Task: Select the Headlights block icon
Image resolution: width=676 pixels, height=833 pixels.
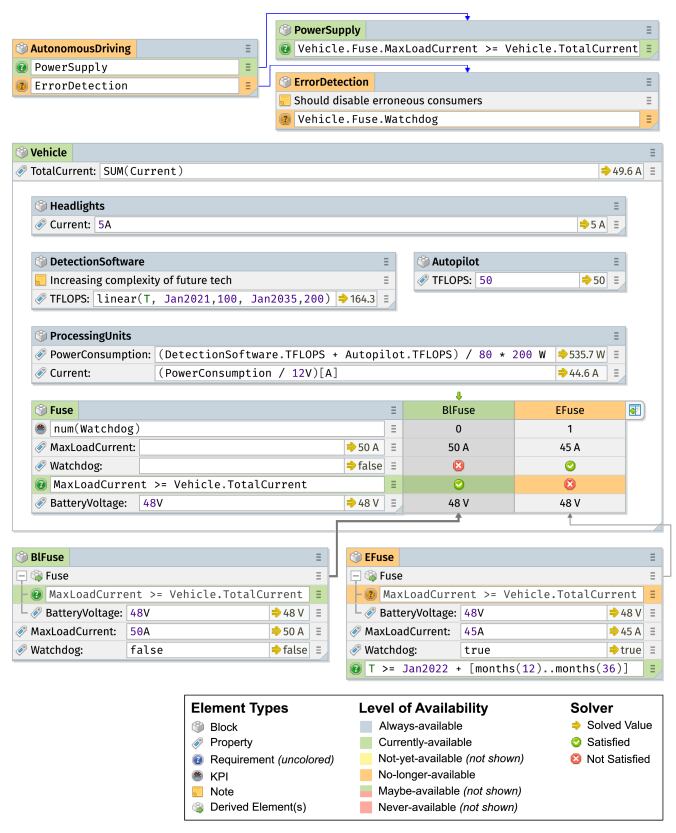Action: pos(40,206)
